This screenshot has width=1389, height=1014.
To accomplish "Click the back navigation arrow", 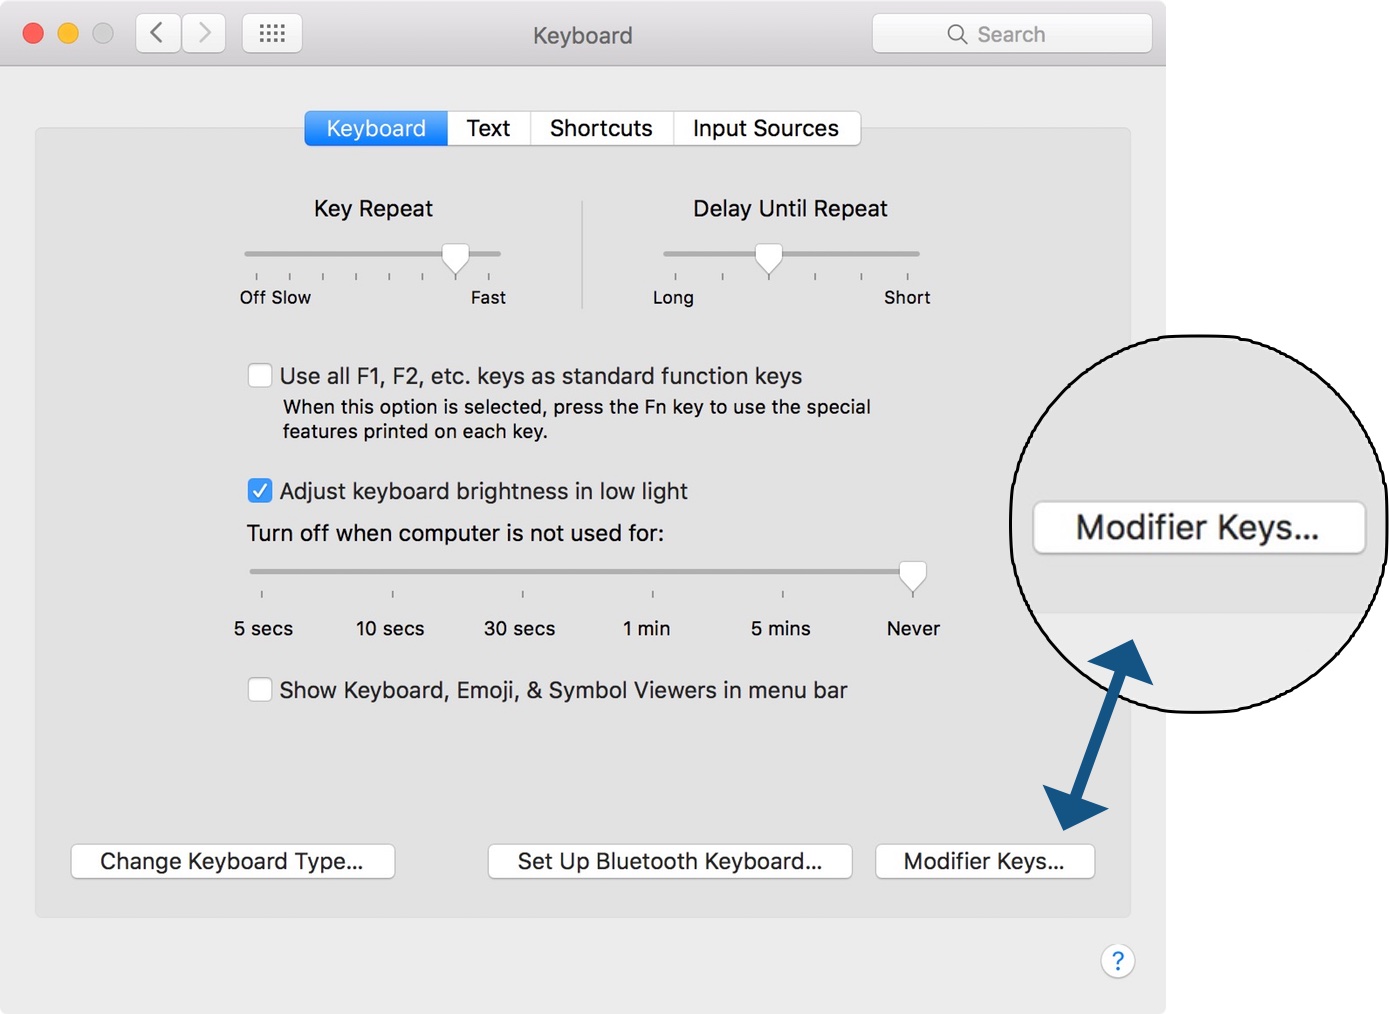I will click(x=157, y=32).
